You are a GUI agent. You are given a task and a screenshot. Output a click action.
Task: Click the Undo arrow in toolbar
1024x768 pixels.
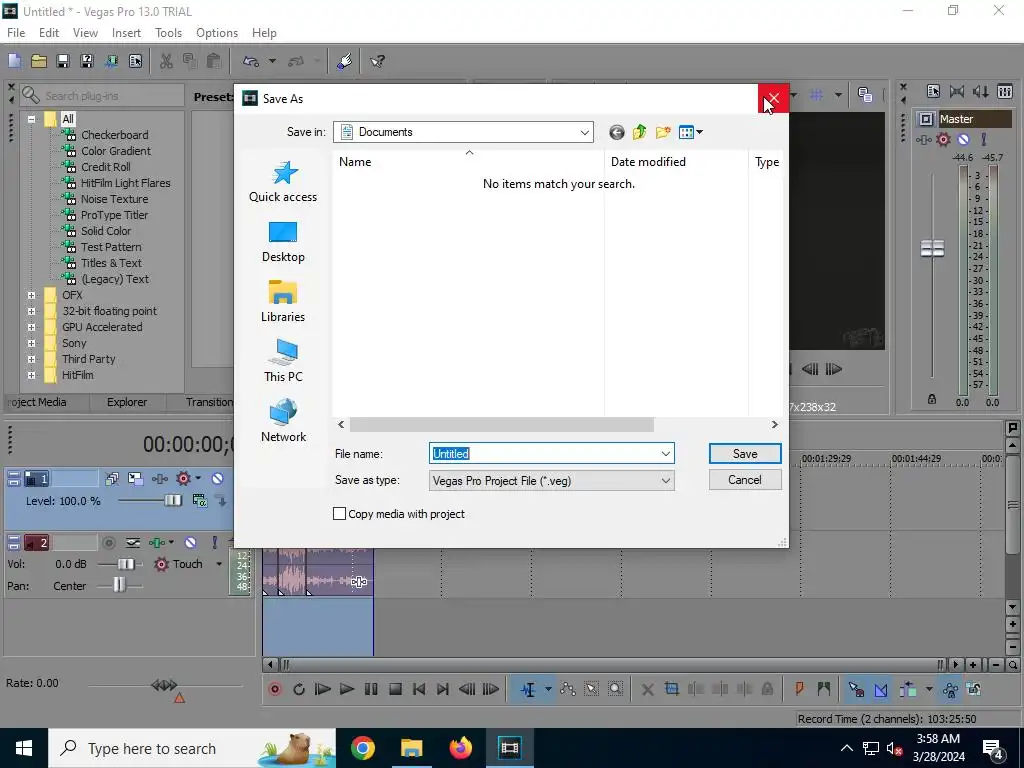[x=251, y=61]
